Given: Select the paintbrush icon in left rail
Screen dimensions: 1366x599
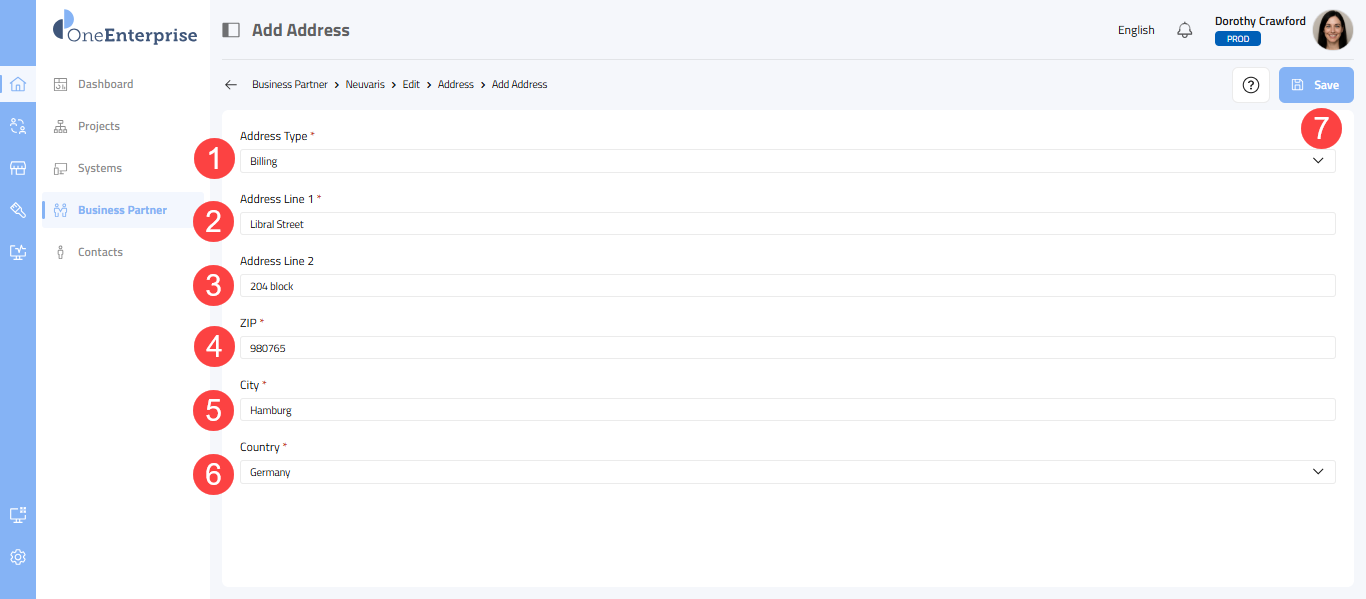Looking at the screenshot, I should (x=18, y=210).
